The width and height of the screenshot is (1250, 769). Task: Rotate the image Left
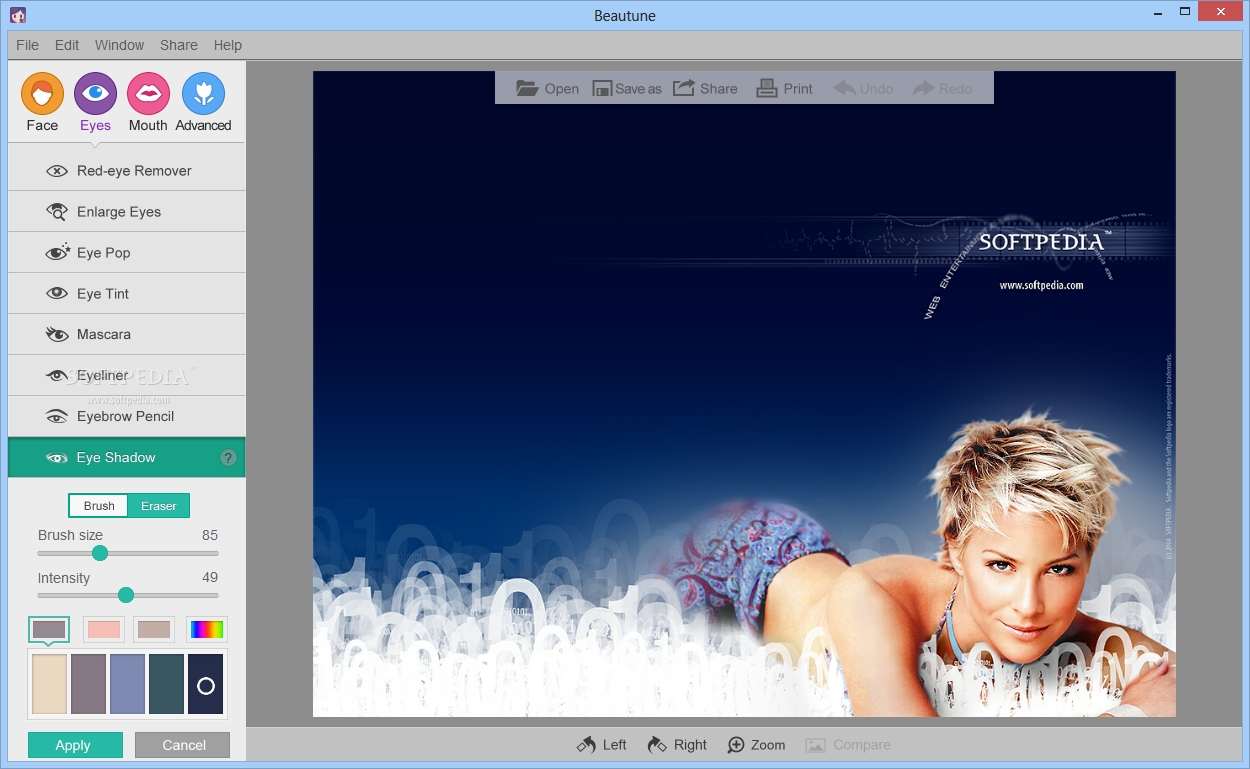pyautogui.click(x=602, y=745)
